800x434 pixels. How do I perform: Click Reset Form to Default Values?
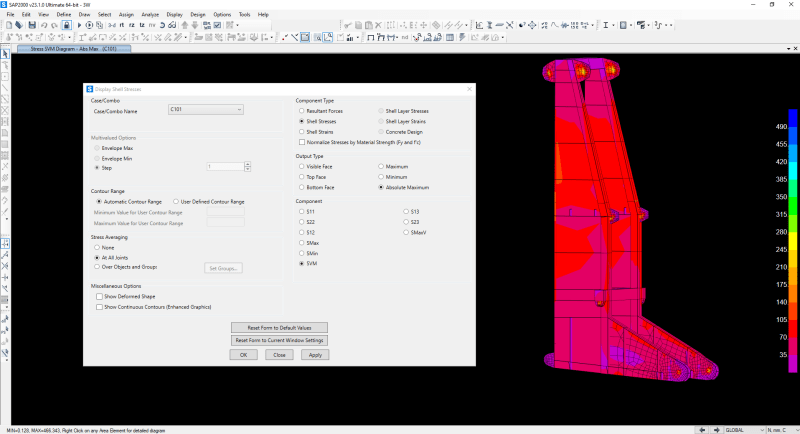click(x=279, y=328)
